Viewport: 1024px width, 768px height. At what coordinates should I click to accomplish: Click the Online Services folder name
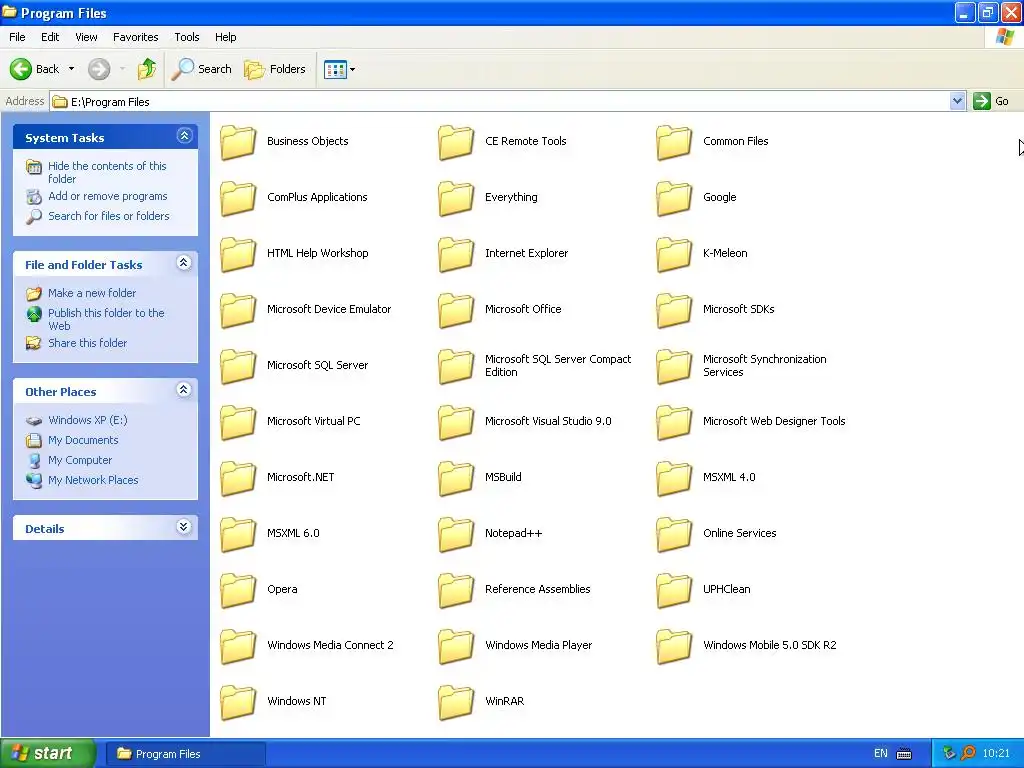click(739, 533)
